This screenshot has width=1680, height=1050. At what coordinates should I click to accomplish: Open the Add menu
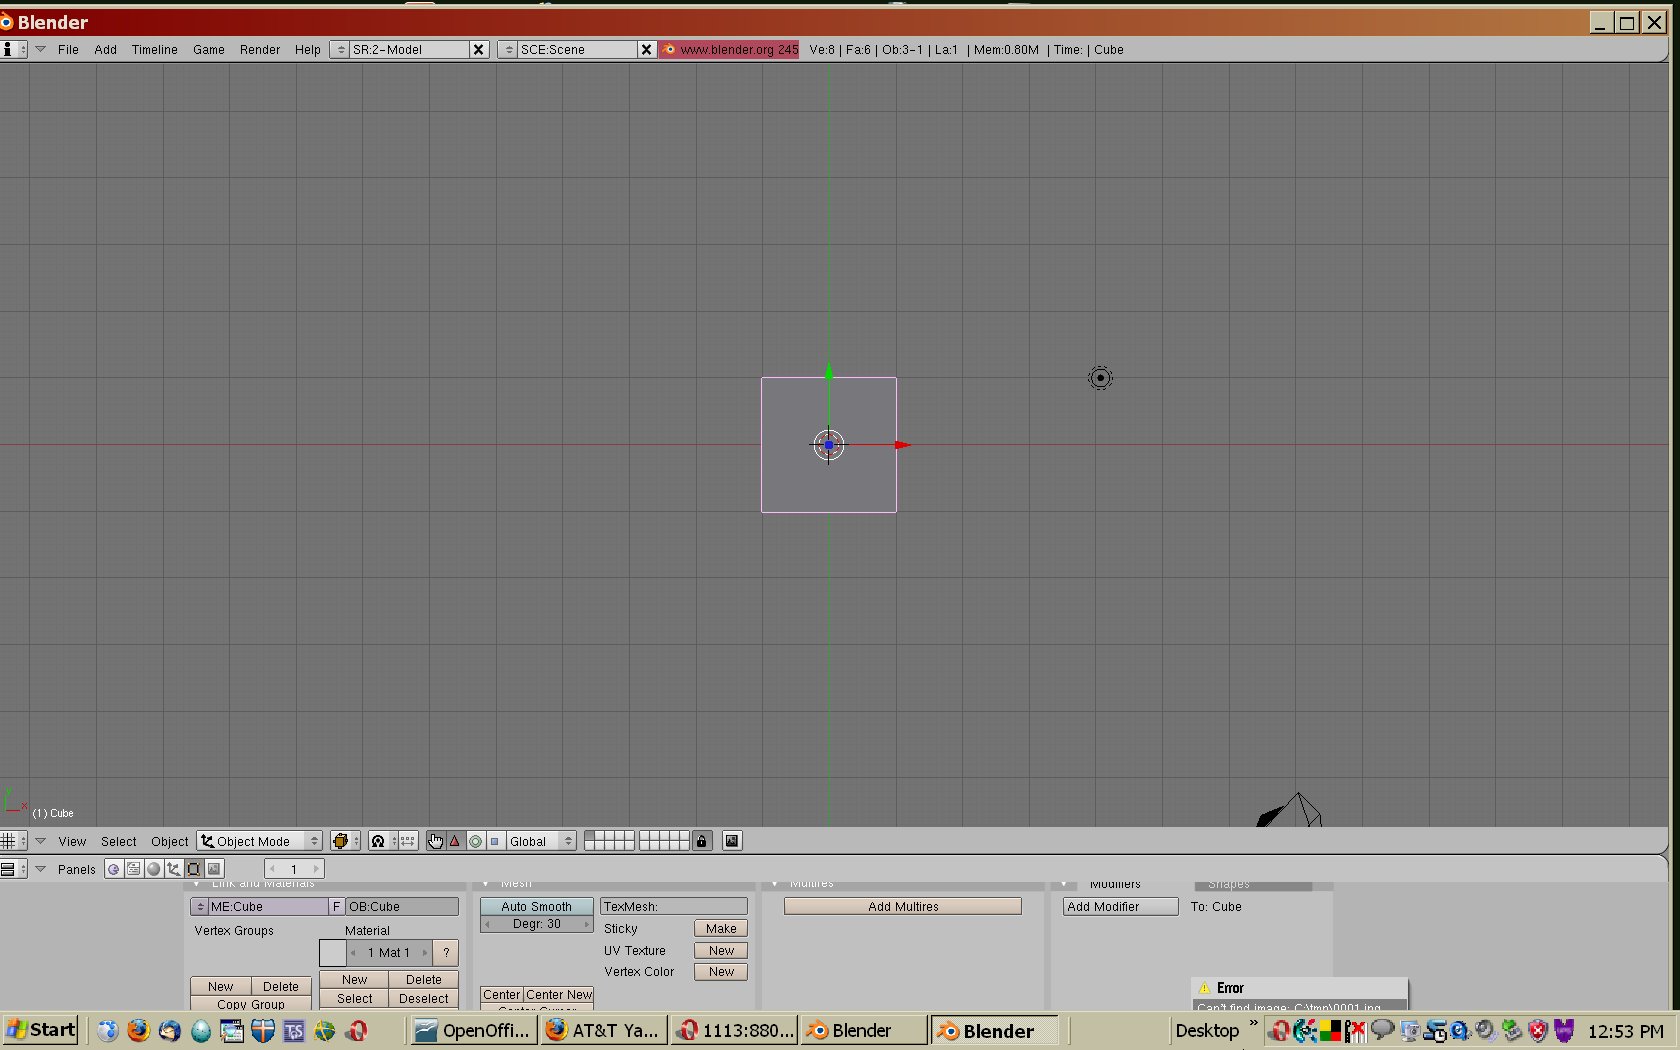click(105, 49)
